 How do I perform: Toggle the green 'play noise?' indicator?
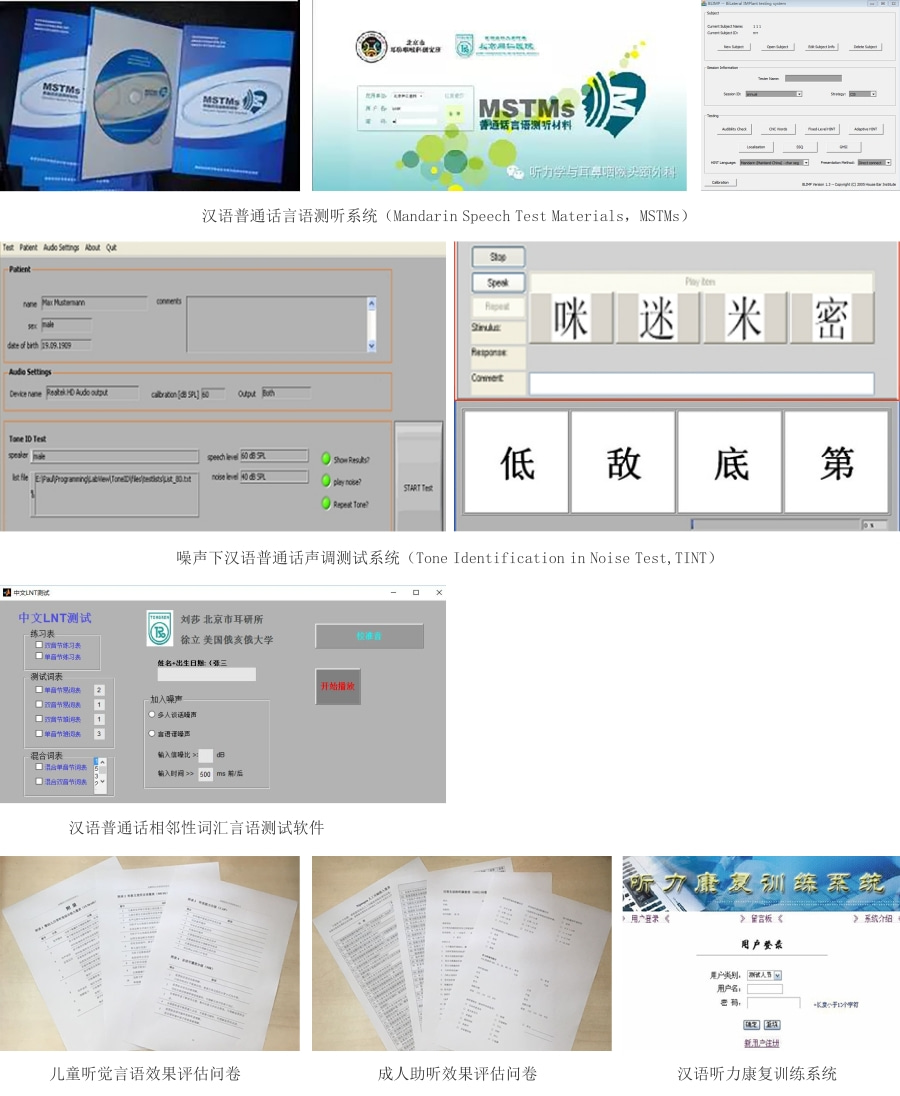[x=326, y=482]
